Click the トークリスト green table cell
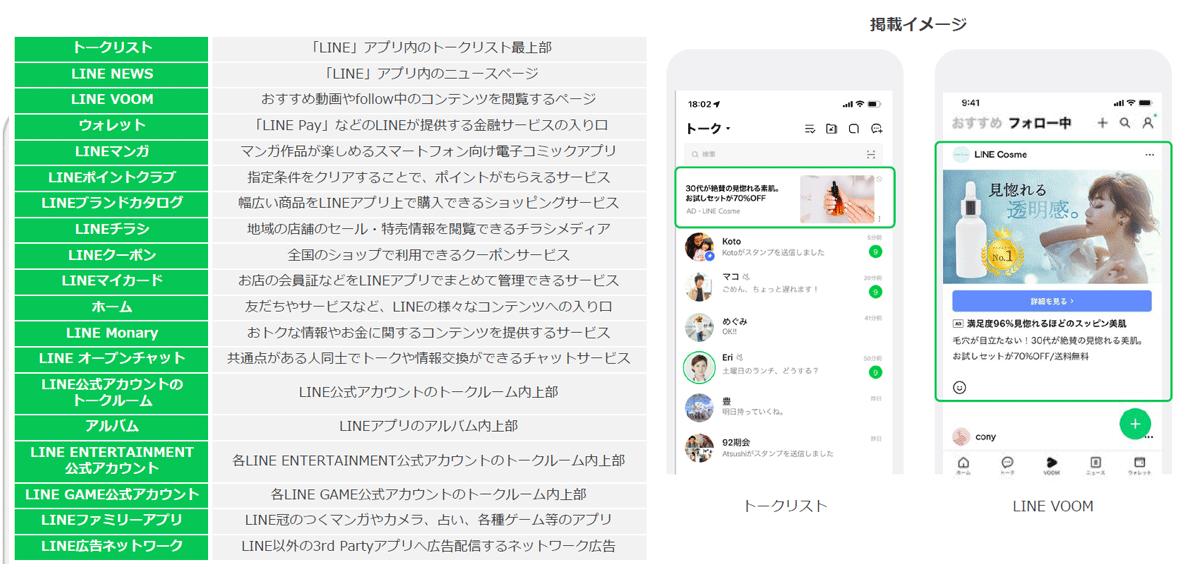The image size is (1200, 564). 112,48
